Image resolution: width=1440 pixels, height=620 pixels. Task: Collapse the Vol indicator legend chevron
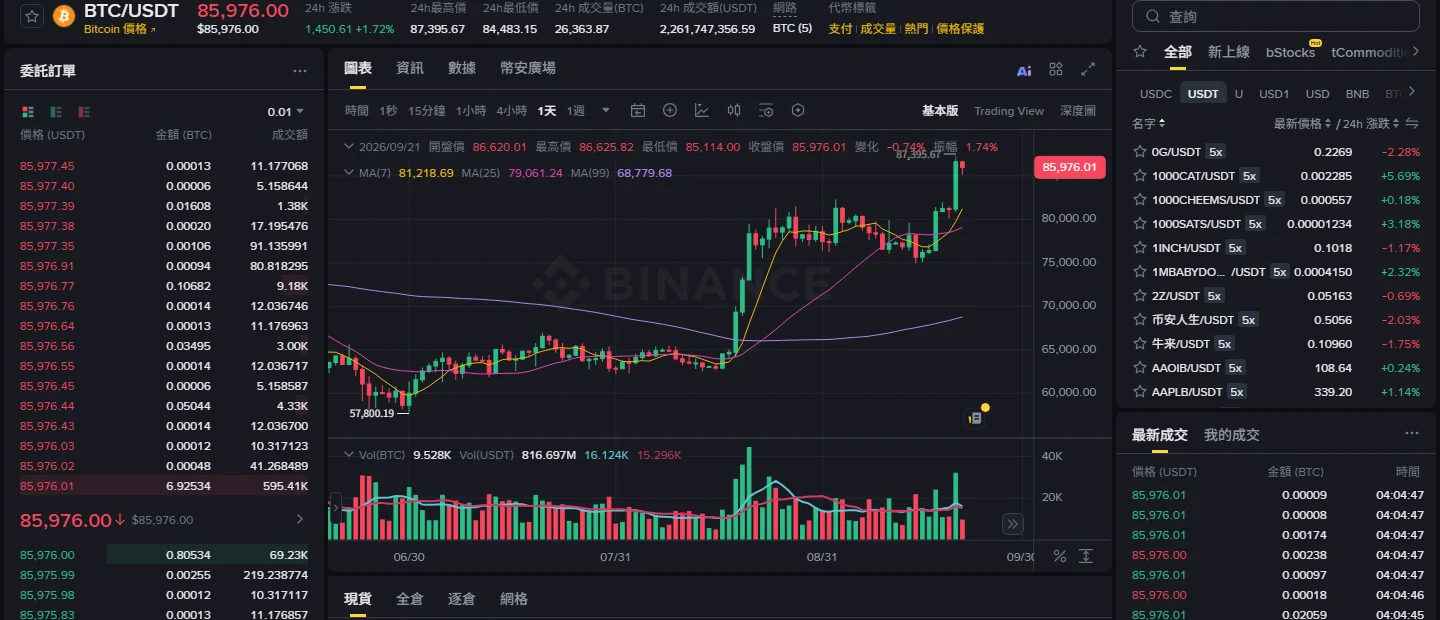point(350,455)
